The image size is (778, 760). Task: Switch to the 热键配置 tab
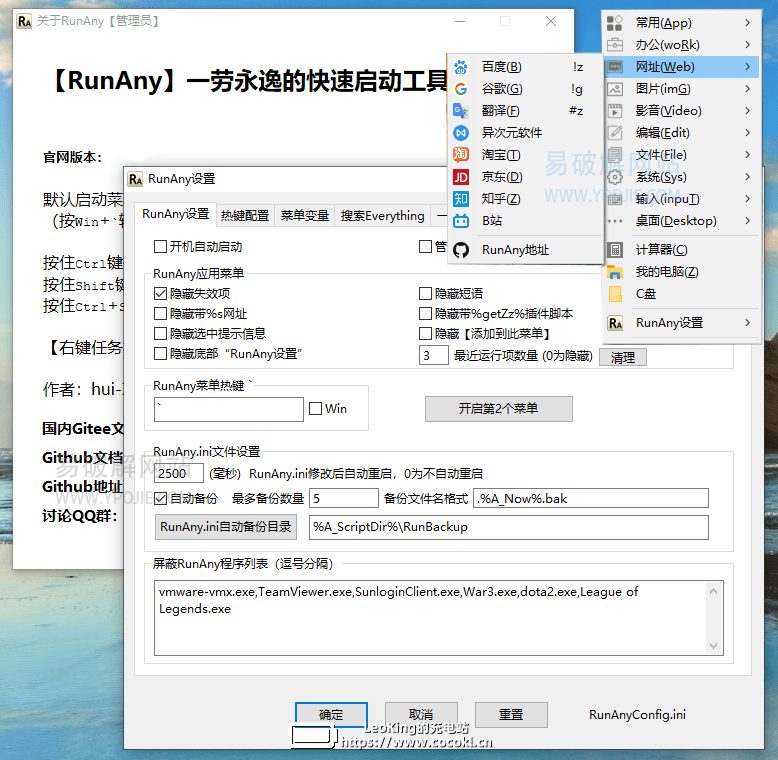click(245, 216)
